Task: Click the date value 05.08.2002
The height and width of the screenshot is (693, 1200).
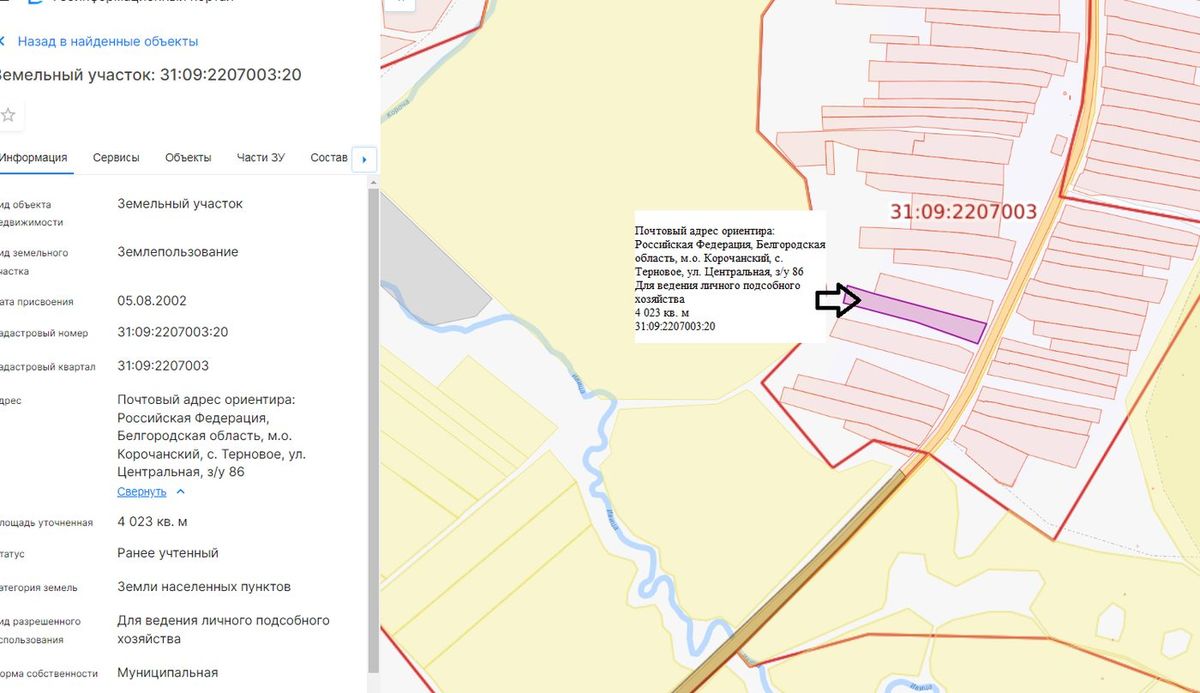Action: pyautogui.click(x=152, y=300)
